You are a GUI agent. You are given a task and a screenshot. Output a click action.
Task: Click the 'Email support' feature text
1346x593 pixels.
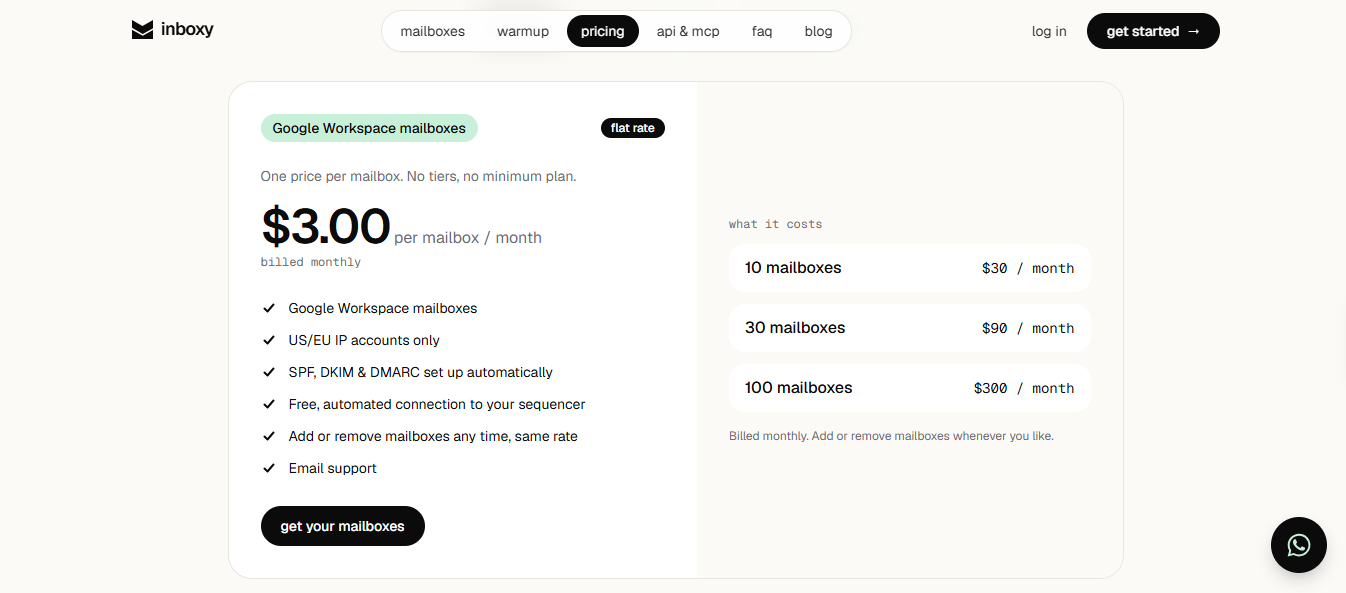point(333,468)
